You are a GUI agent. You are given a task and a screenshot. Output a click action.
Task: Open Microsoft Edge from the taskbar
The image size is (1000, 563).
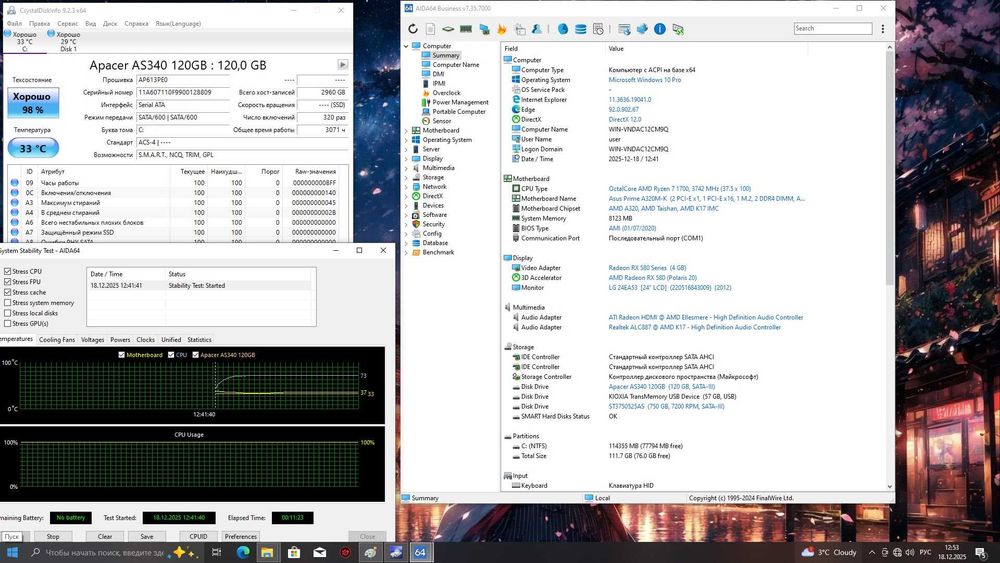[x=243, y=552]
